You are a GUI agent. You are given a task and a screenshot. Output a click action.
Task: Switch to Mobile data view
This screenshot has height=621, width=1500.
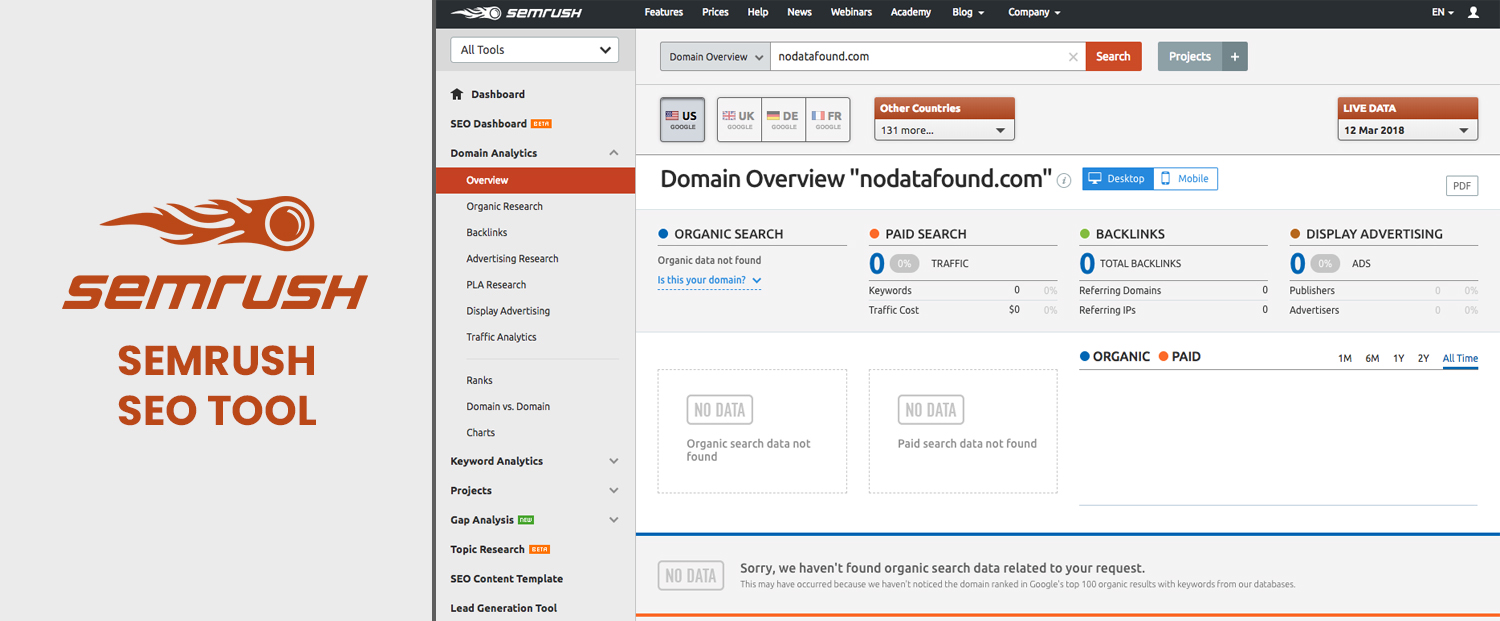pos(1186,179)
